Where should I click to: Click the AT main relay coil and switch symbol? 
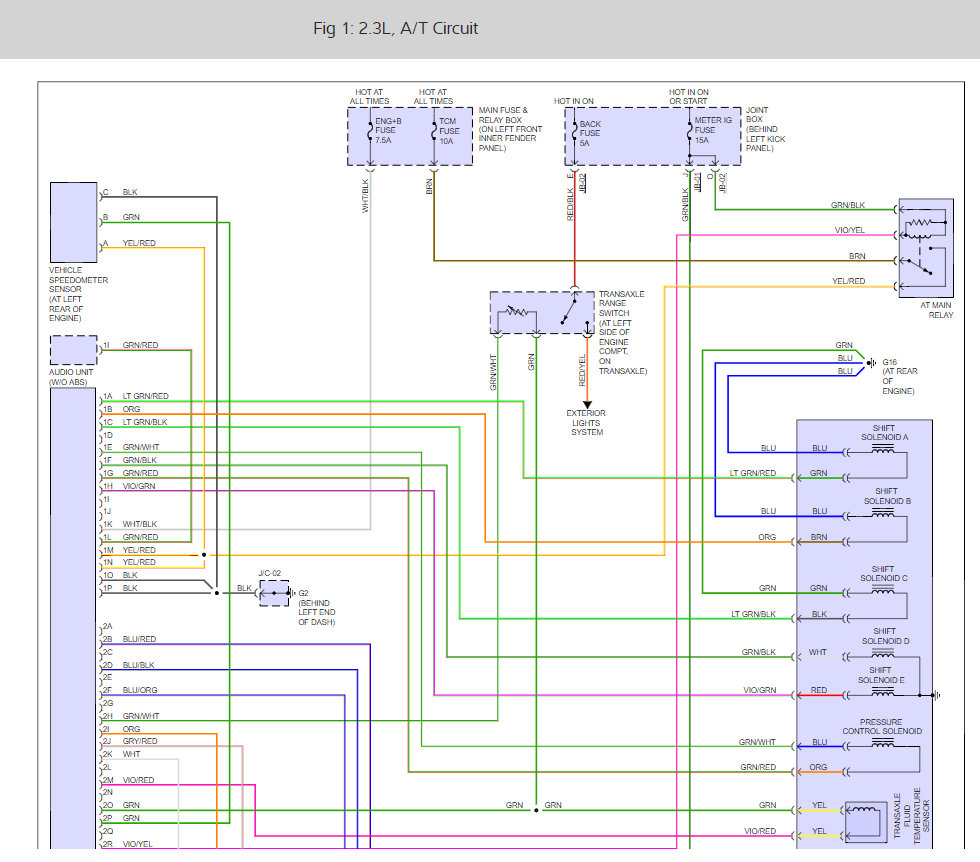pyautogui.click(x=926, y=248)
